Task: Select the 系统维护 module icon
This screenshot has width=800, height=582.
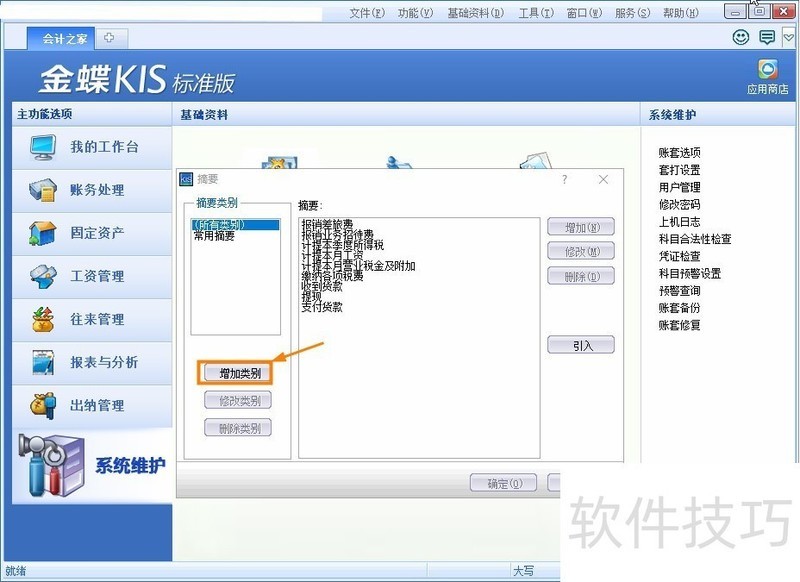Action: click(x=51, y=465)
